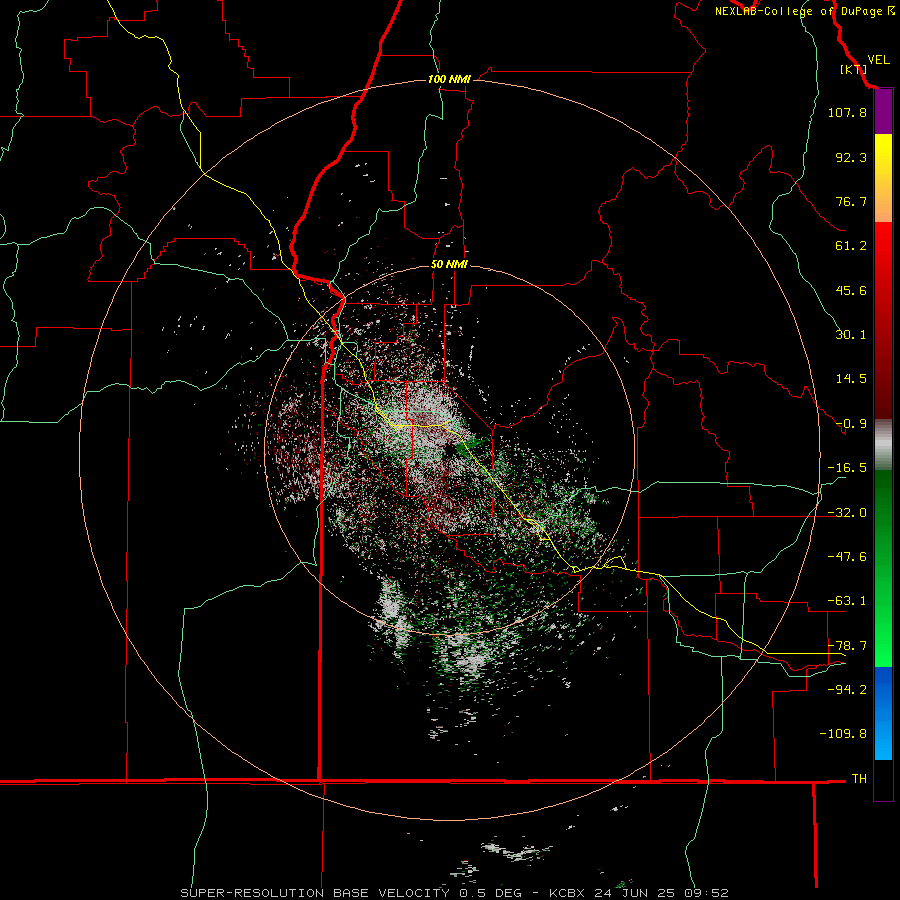Image resolution: width=900 pixels, height=900 pixels.
Task: Click the -63.1 legend value
Action: coord(847,601)
